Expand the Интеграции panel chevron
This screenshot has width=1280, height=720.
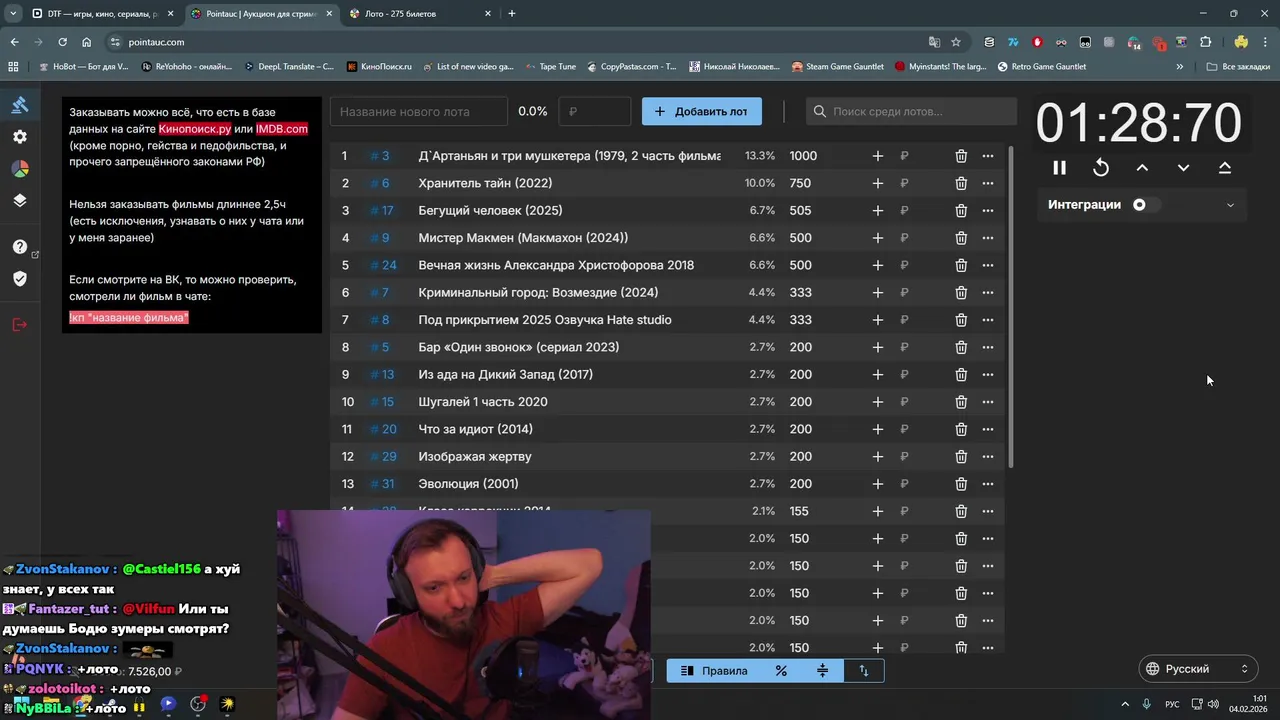[1230, 205]
